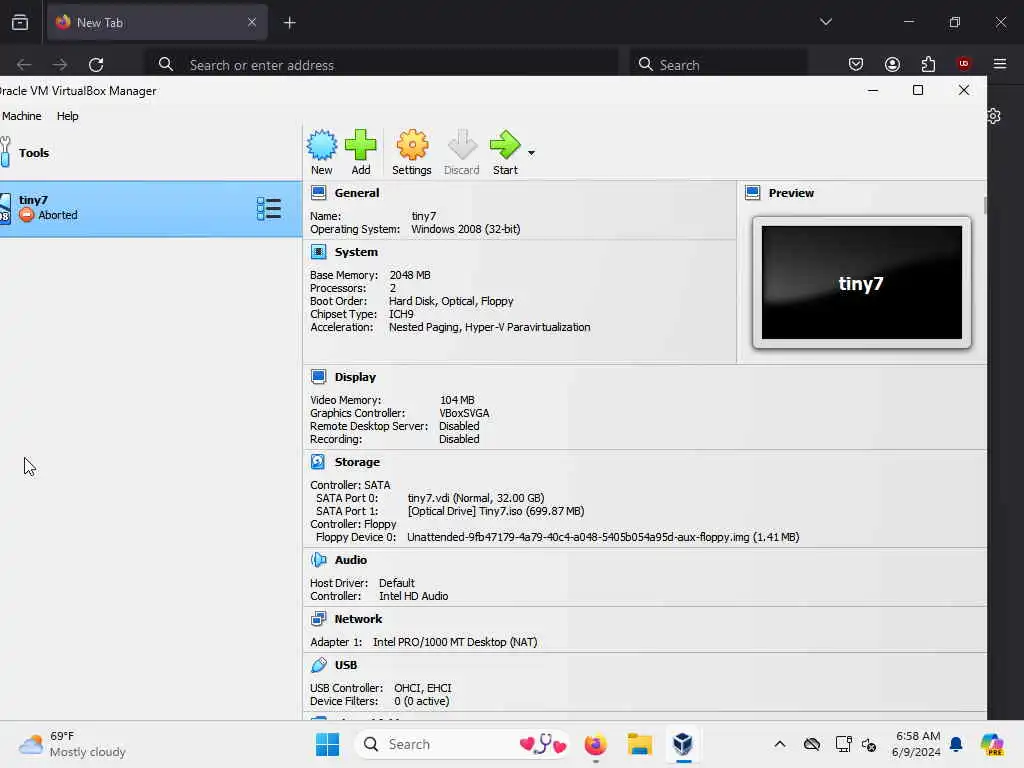Click the Network section header icon
The width and height of the screenshot is (1024, 768).
click(318, 618)
